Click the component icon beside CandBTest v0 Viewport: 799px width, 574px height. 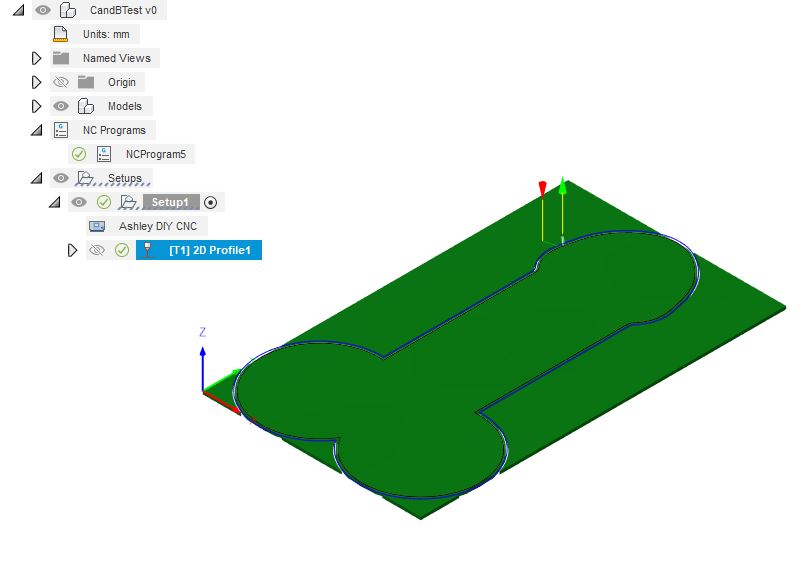click(67, 10)
